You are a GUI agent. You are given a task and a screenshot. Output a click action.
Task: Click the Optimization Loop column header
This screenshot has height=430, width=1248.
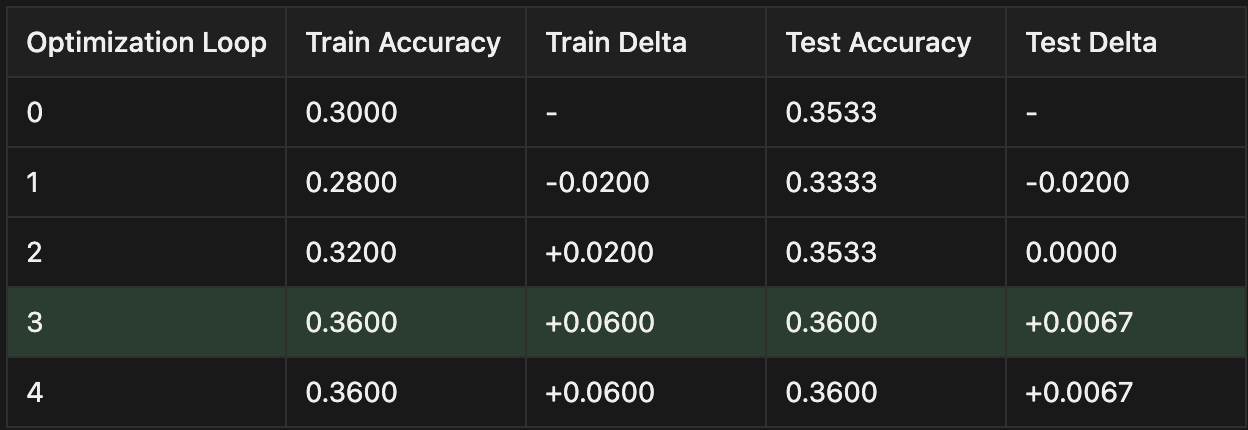click(x=146, y=43)
